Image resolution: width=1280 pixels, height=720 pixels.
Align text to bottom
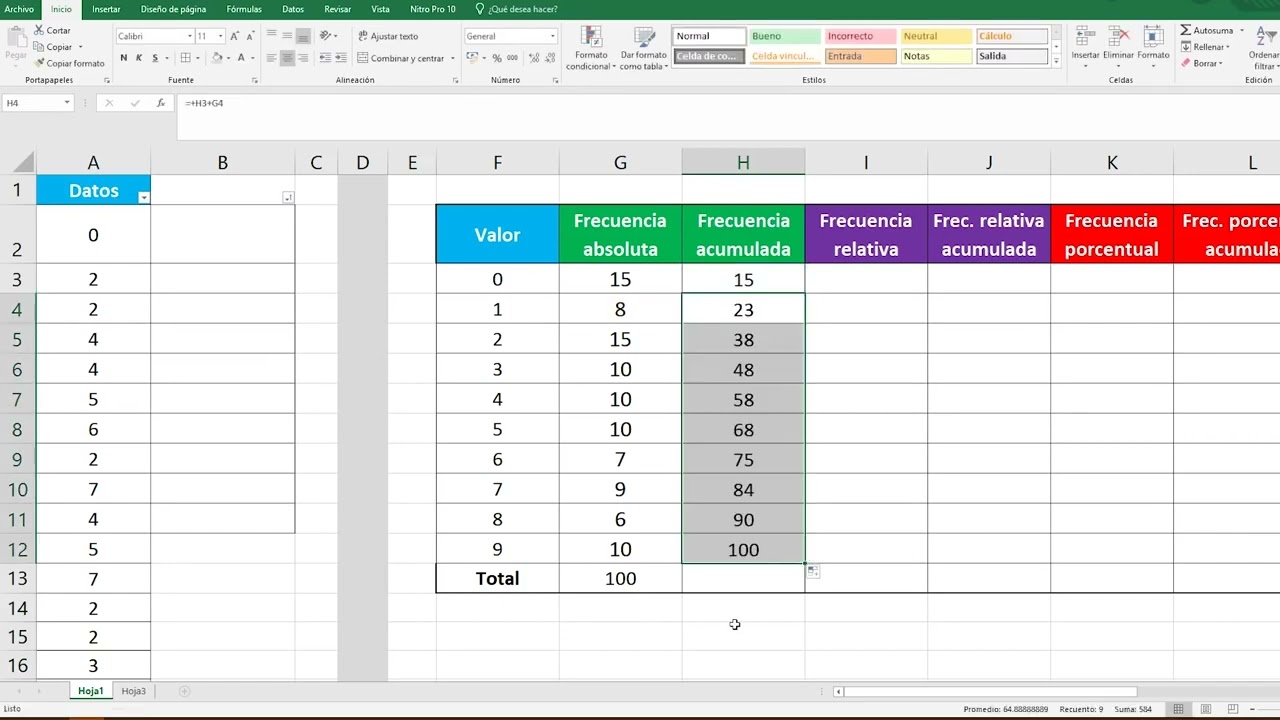click(303, 36)
